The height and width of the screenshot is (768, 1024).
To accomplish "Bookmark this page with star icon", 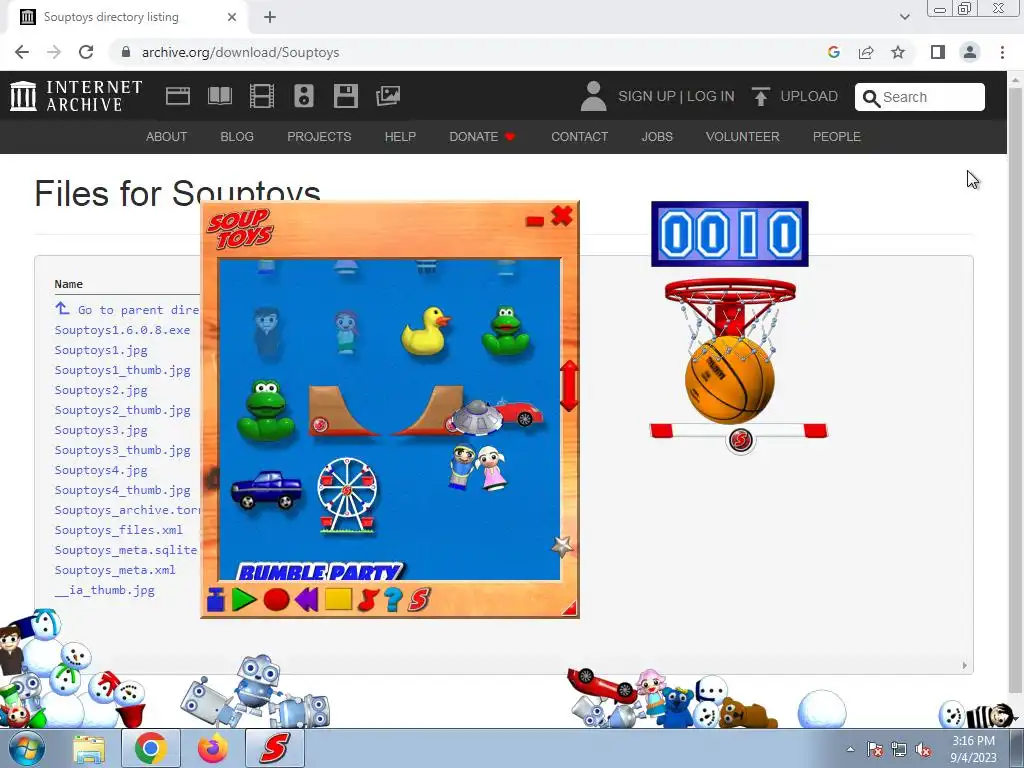I will point(898,52).
